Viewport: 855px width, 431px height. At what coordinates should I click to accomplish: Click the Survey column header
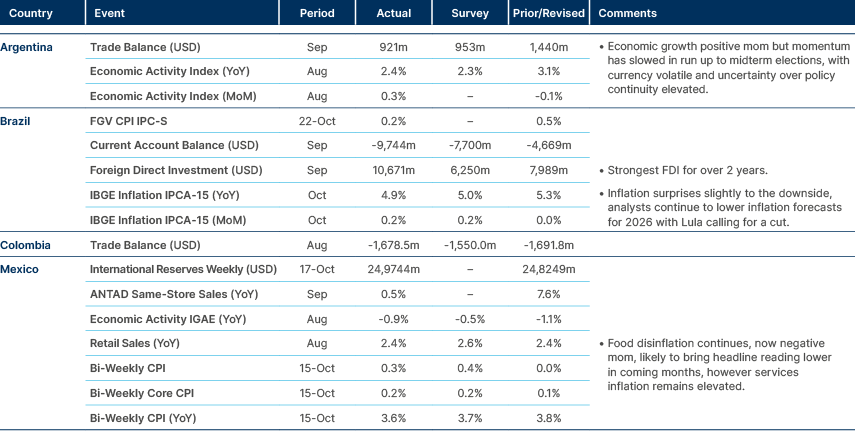[470, 14]
